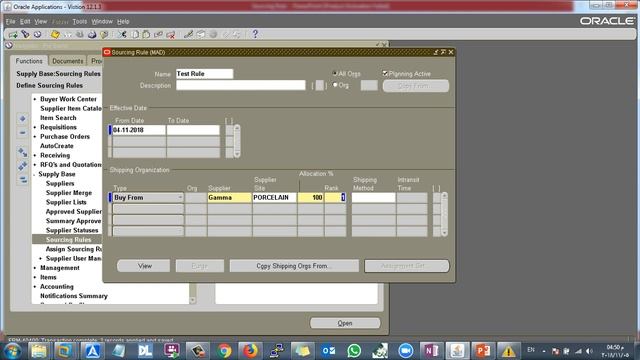Viewport: 640px width, 360px height.
Task: Click Copy Shipping Orgs From button
Action: [294, 266]
